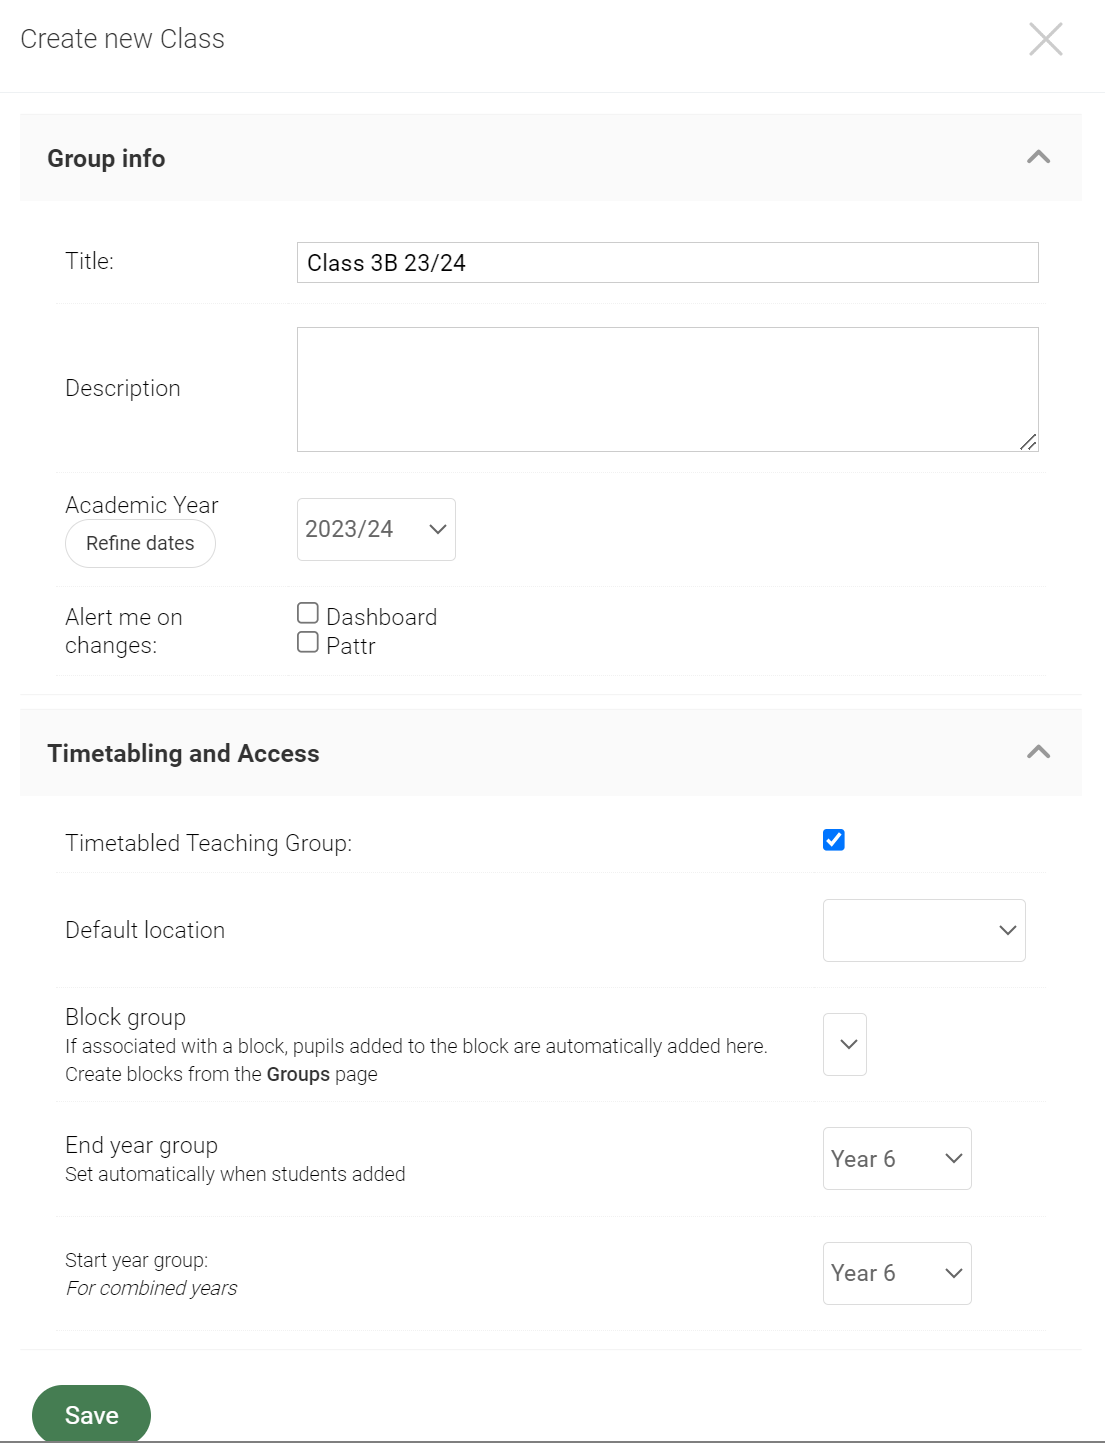
Task: Click inside the Description text box
Action: pyautogui.click(x=667, y=388)
